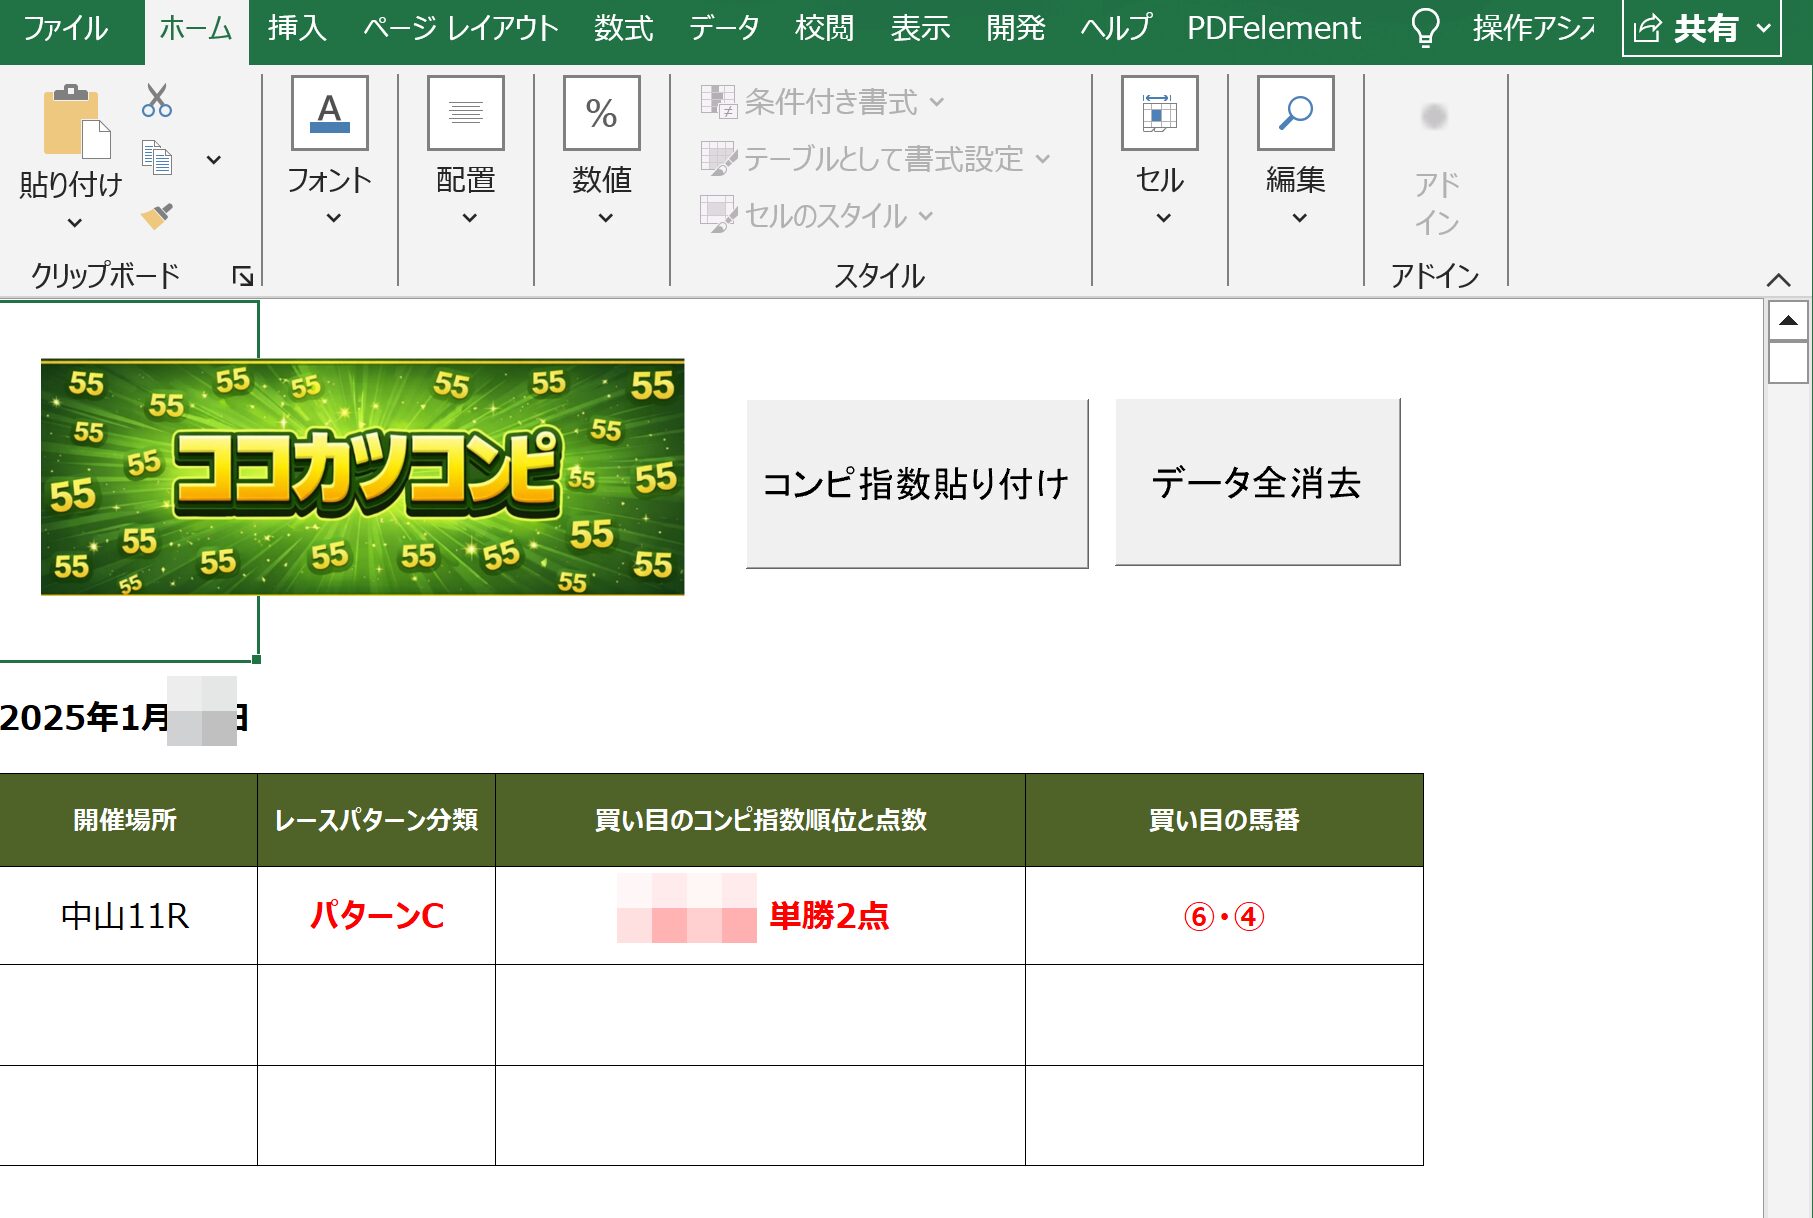
Task: Click the Cut scissors icon
Action: (x=157, y=101)
